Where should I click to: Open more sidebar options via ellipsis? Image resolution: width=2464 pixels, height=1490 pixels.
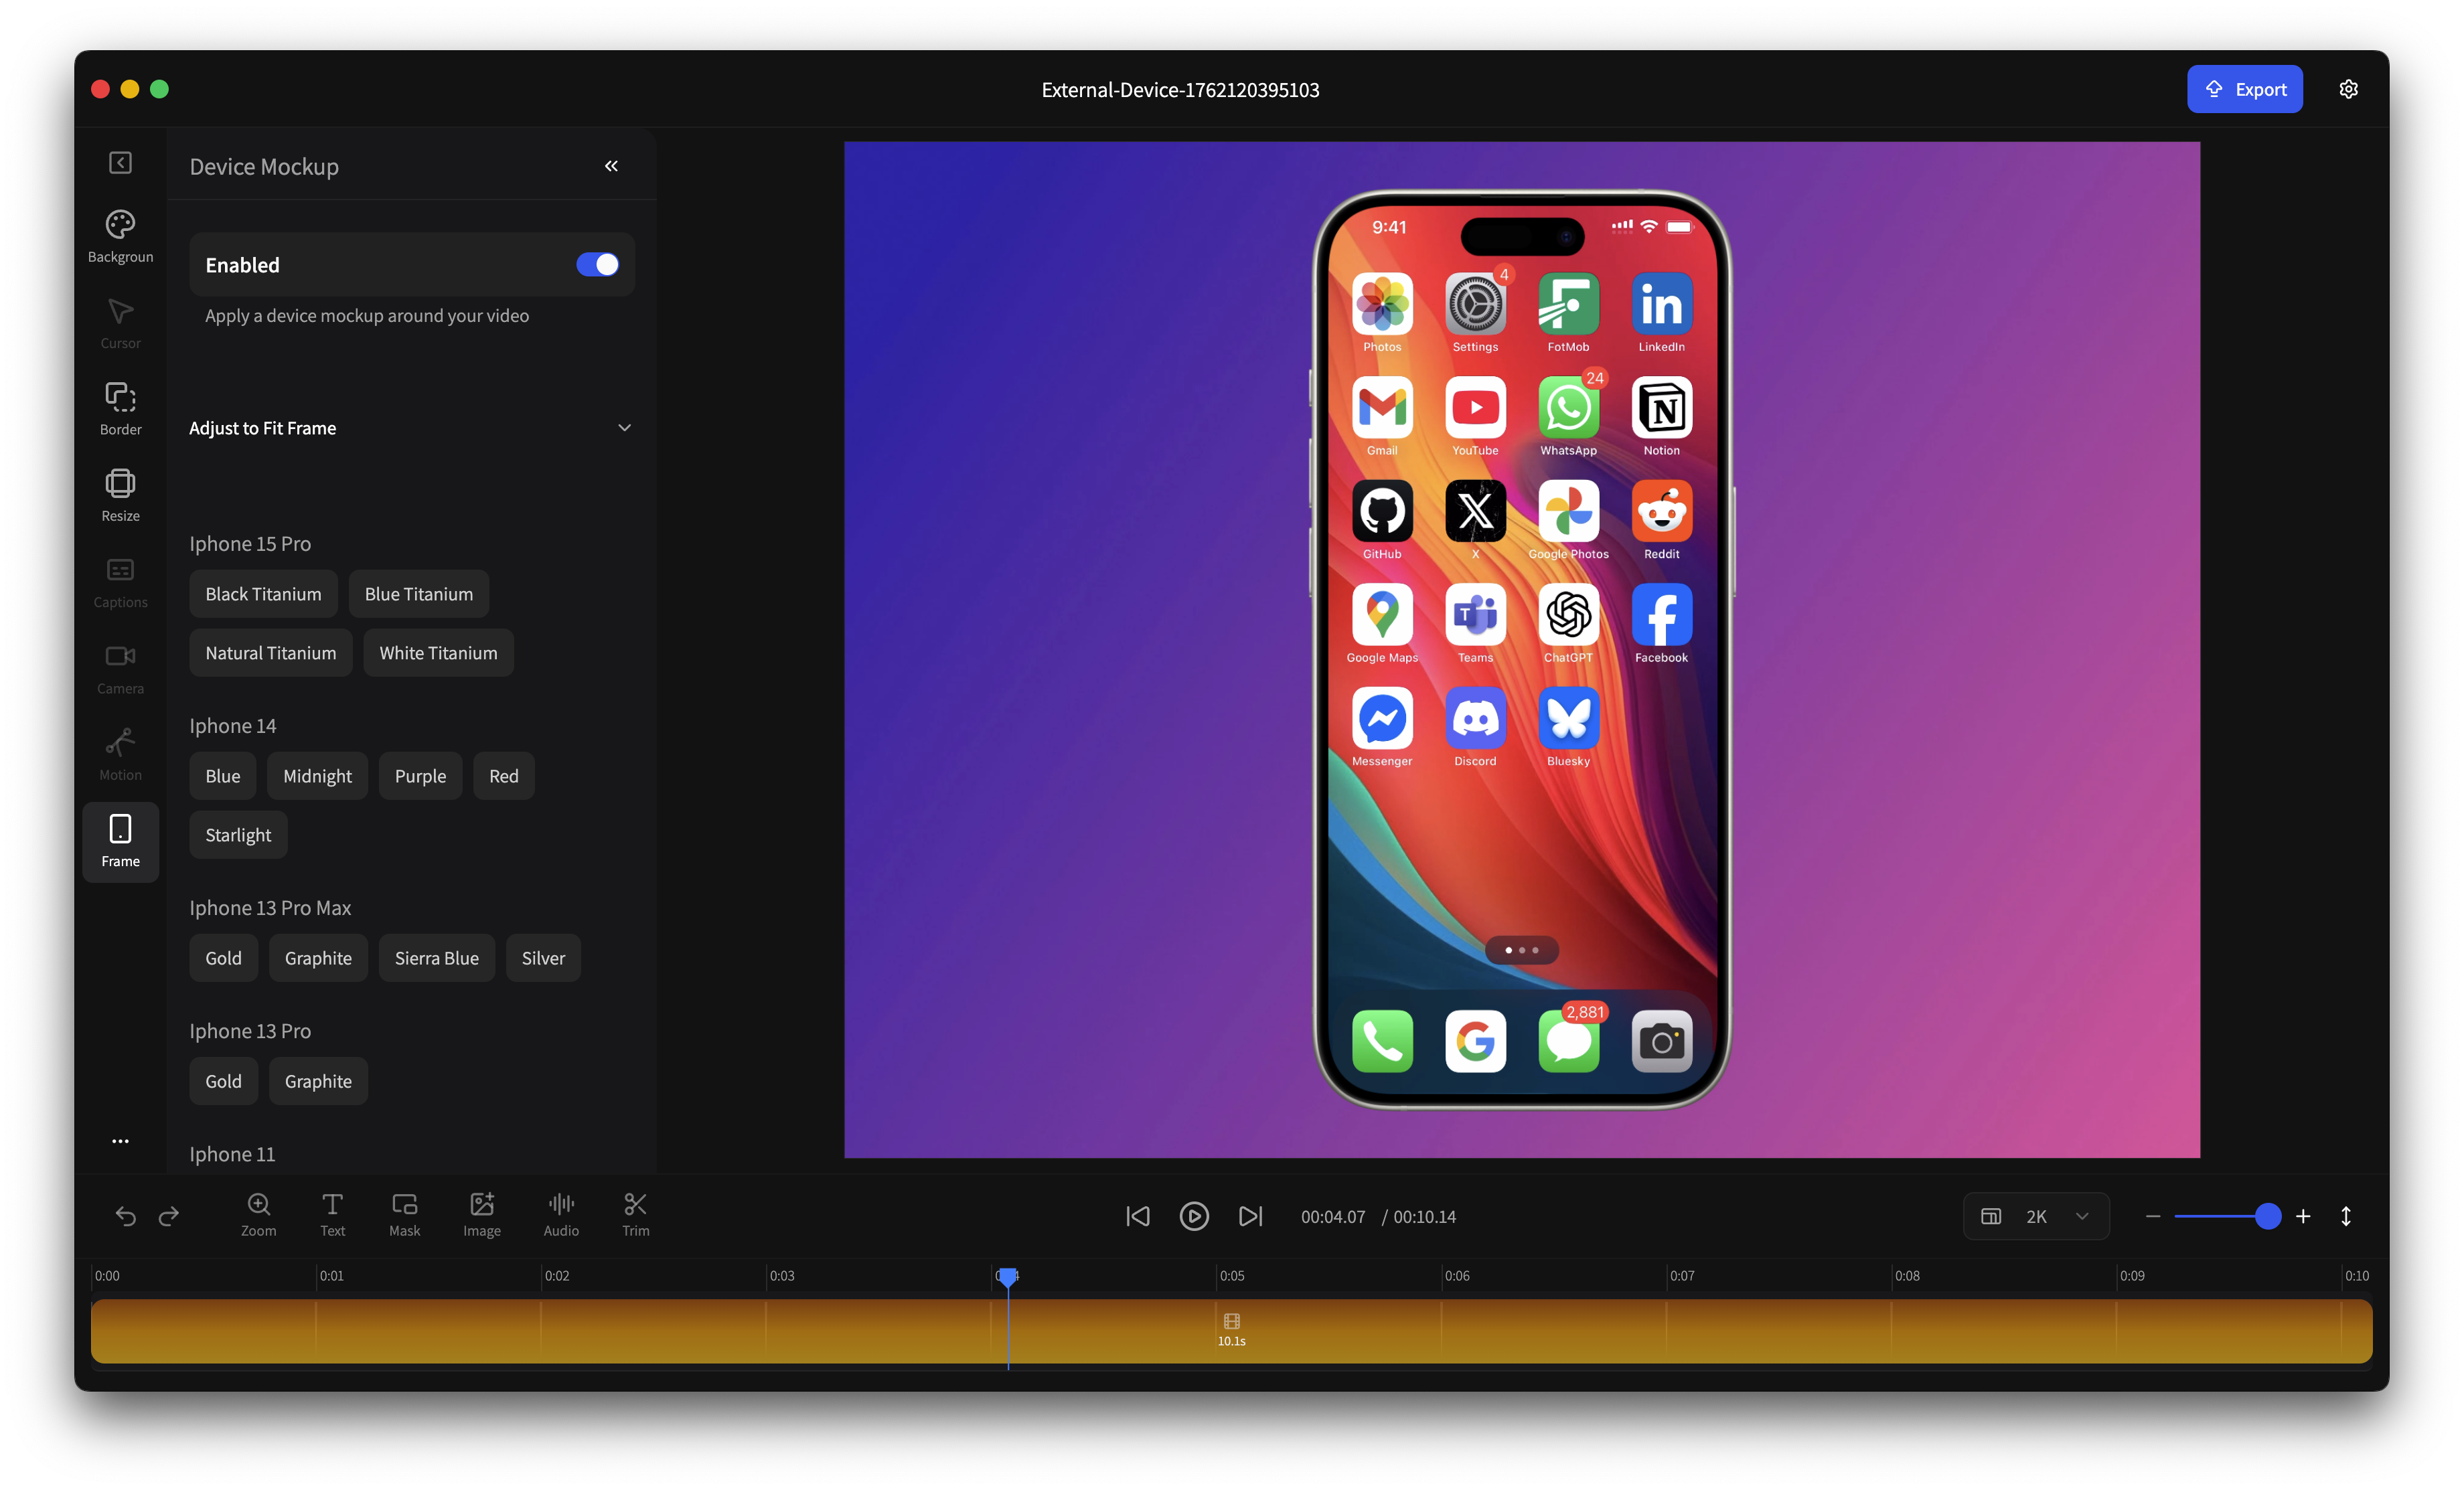pos(120,1140)
